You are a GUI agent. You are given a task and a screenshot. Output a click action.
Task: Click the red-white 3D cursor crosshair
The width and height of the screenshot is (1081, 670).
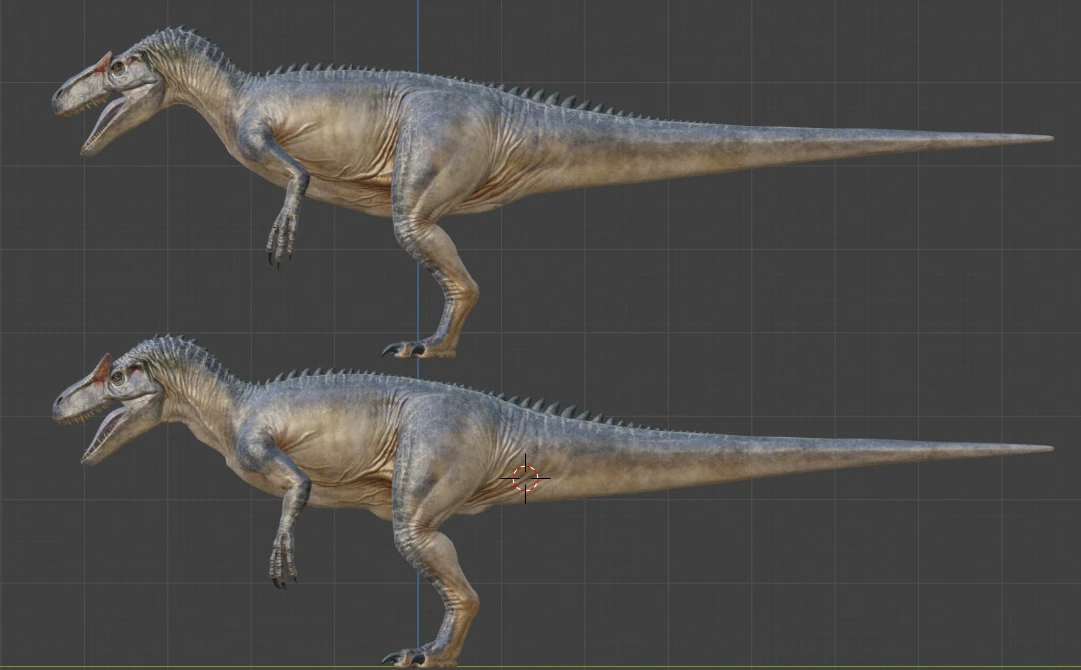click(x=525, y=478)
